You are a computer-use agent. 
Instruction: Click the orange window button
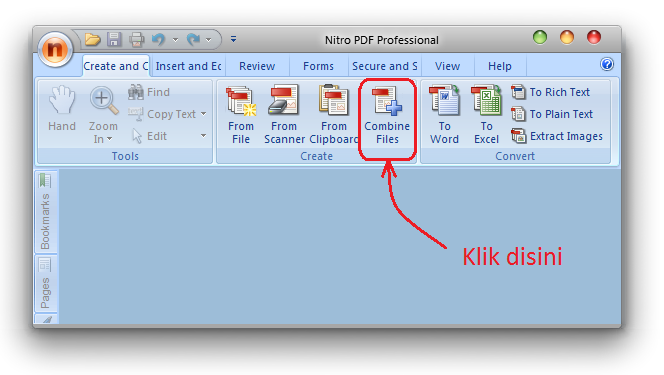click(x=567, y=37)
